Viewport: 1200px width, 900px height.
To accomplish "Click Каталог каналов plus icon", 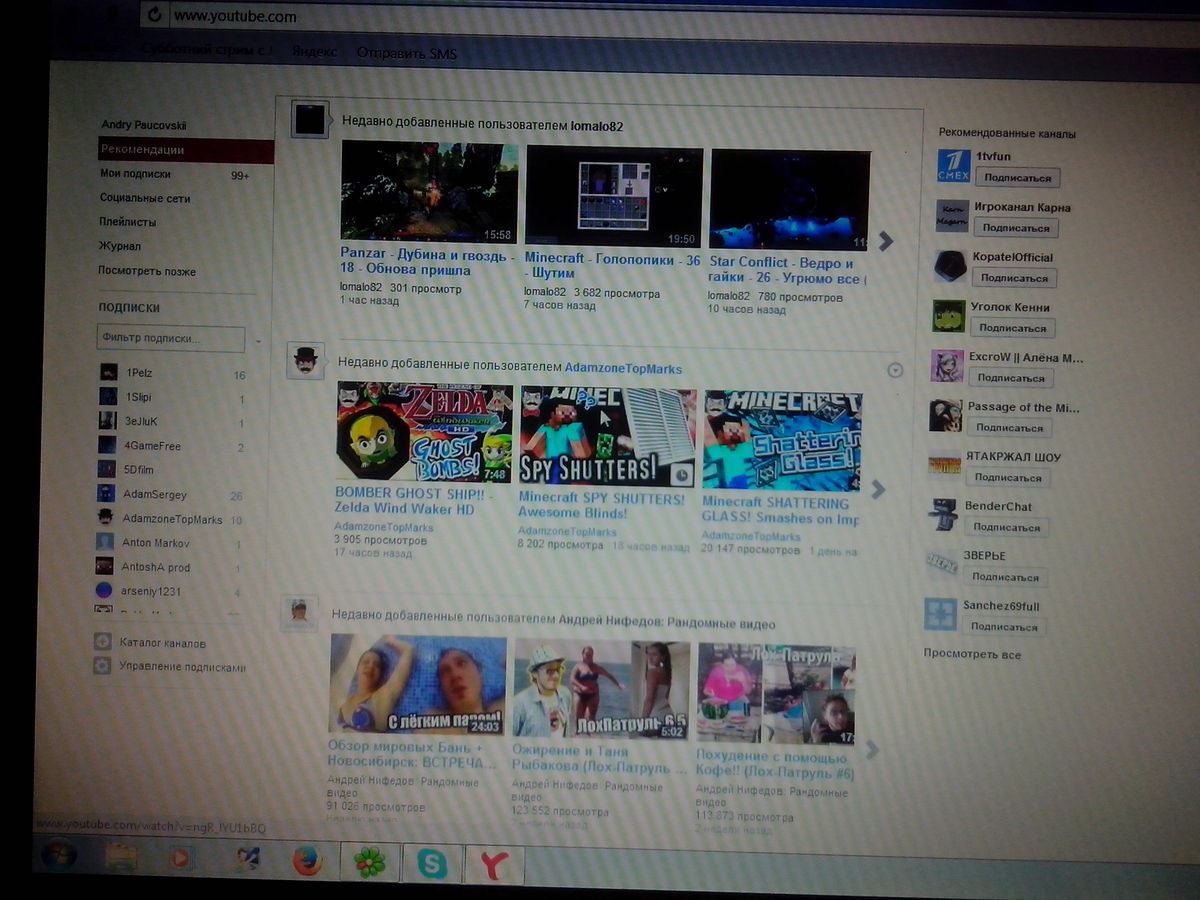I will [x=102, y=642].
